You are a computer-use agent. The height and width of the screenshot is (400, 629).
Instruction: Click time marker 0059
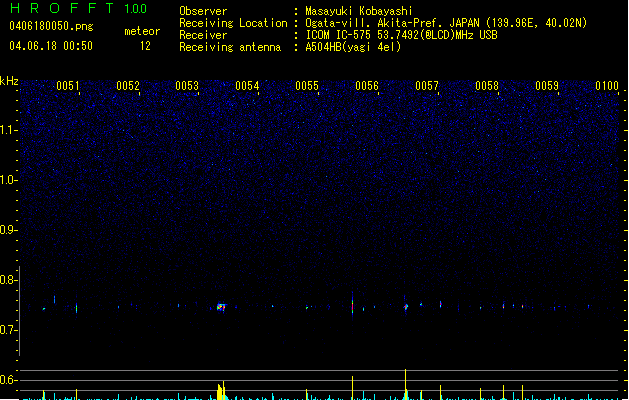click(547, 86)
